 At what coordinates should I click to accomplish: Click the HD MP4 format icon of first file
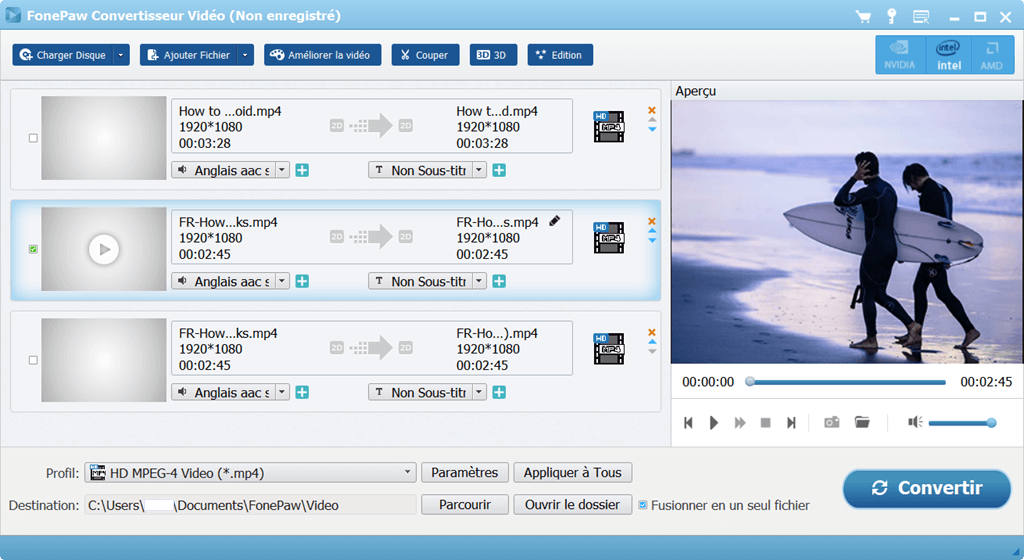coord(608,126)
